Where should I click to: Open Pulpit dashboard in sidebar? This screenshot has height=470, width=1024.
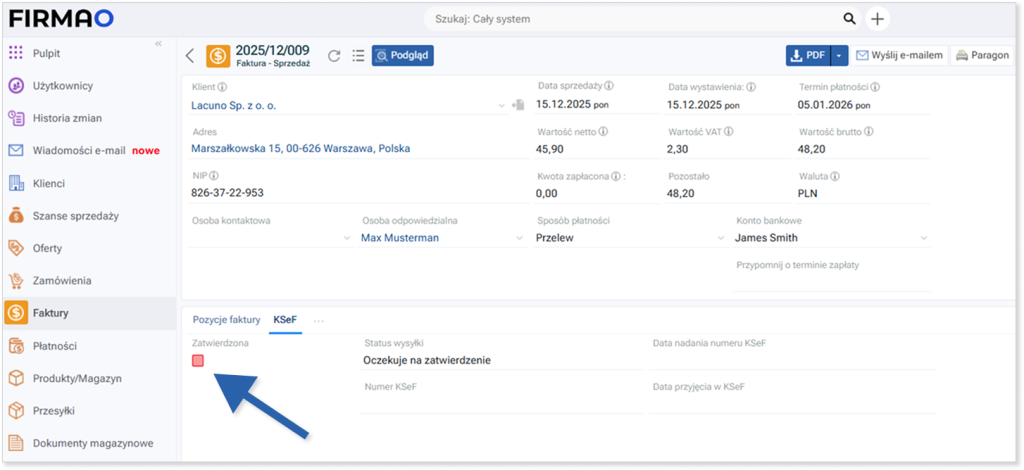53,52
